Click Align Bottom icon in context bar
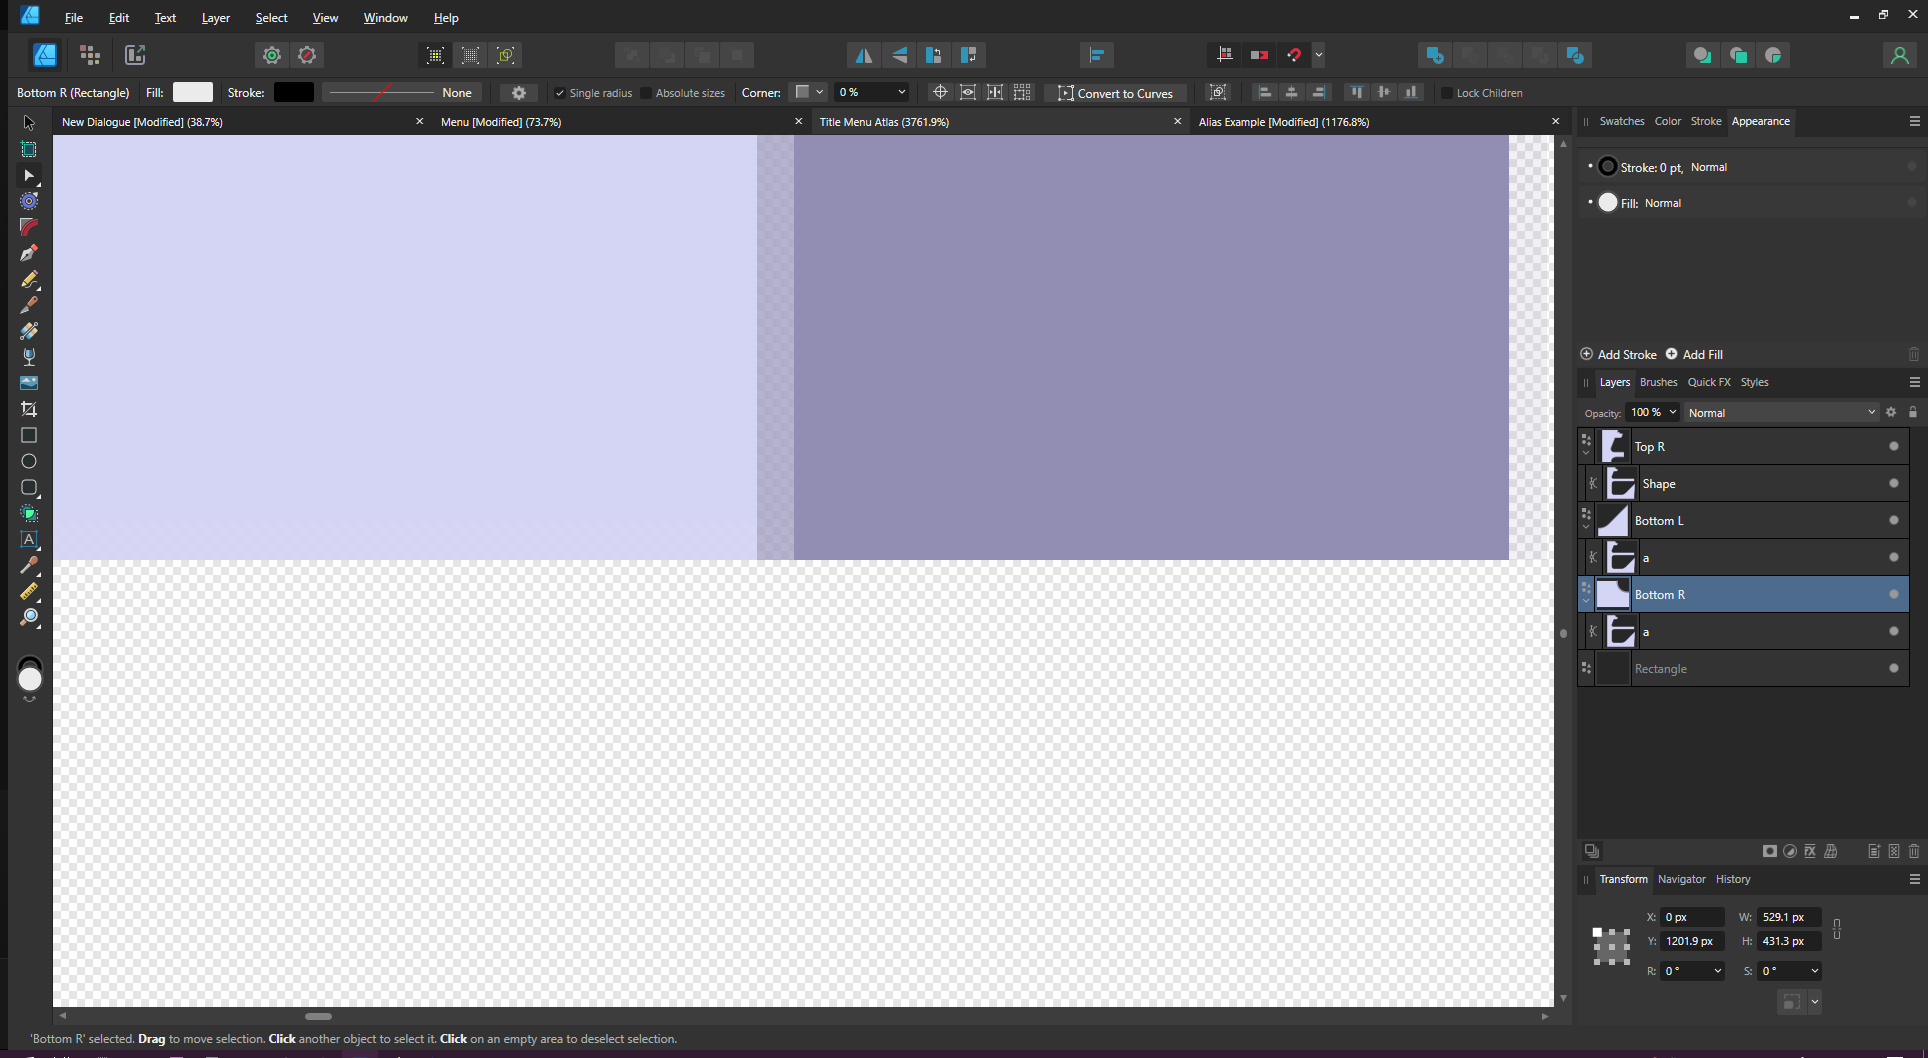1928x1058 pixels. tap(1410, 92)
